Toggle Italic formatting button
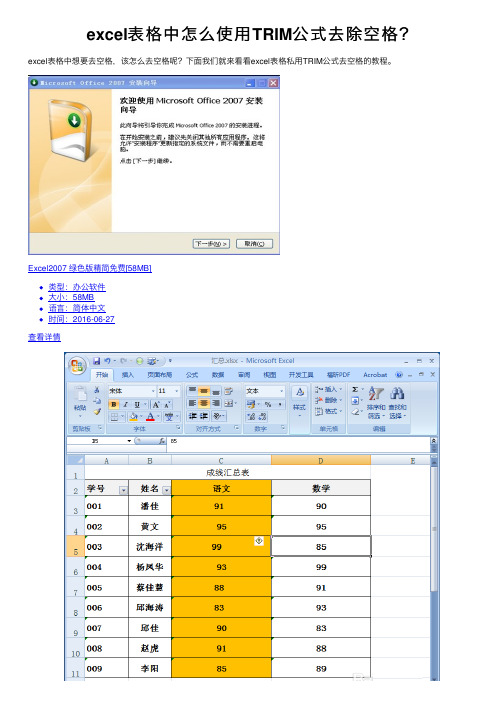 coord(126,404)
